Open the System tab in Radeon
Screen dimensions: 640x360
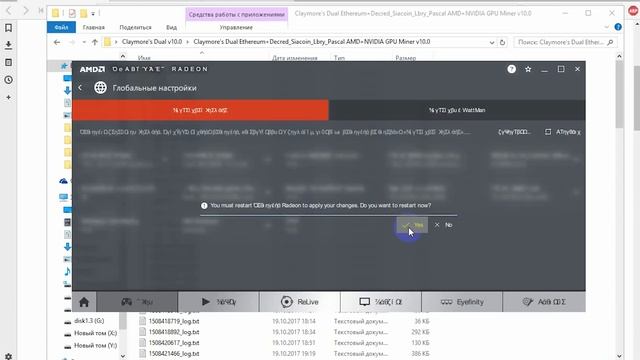(544, 302)
